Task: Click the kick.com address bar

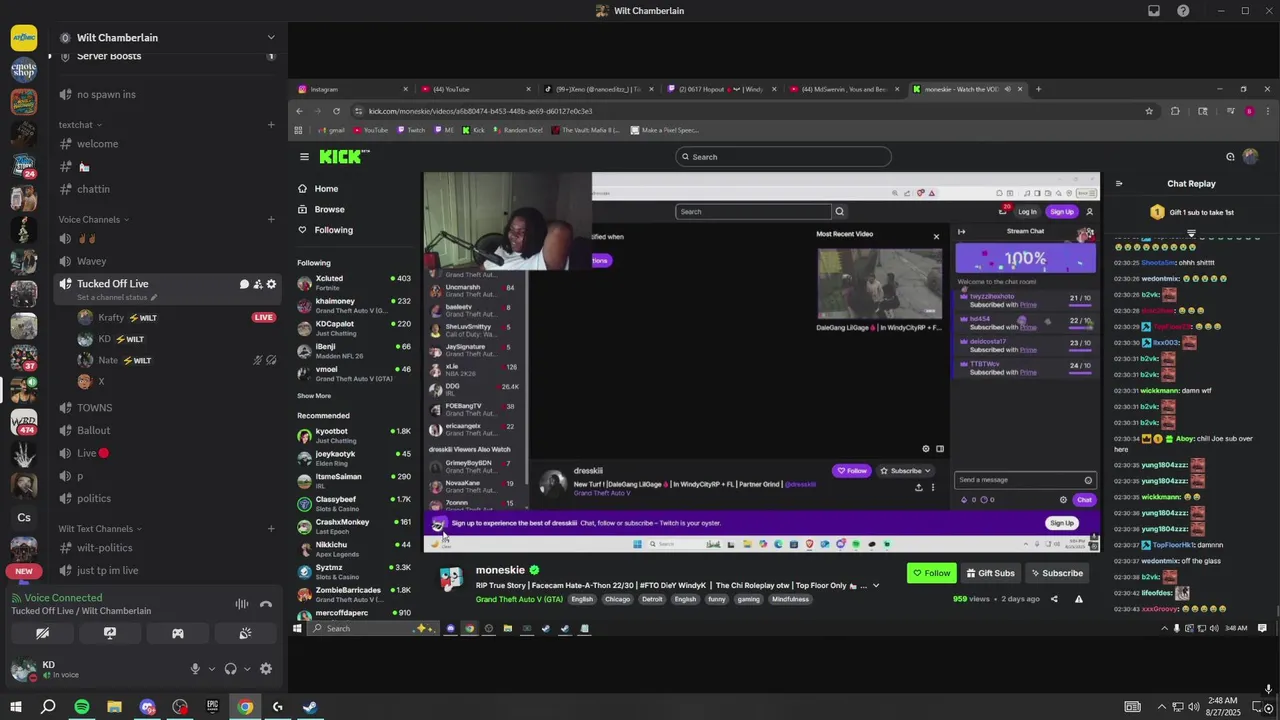Action: (x=750, y=111)
